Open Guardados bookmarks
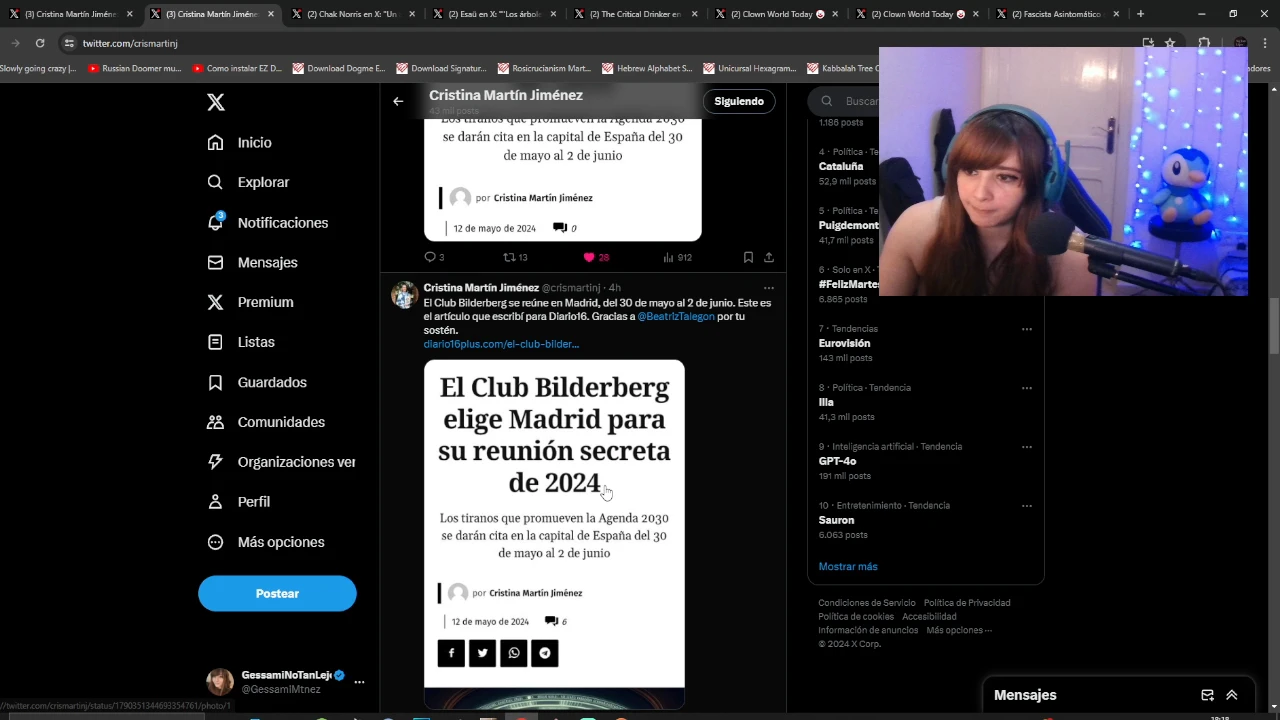The image size is (1280, 720). coord(256,382)
